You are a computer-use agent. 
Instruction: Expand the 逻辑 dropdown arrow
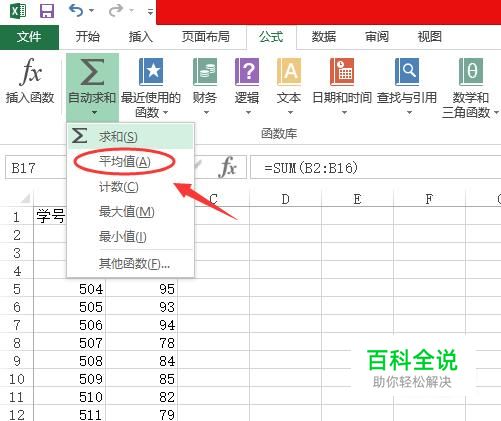pos(248,113)
